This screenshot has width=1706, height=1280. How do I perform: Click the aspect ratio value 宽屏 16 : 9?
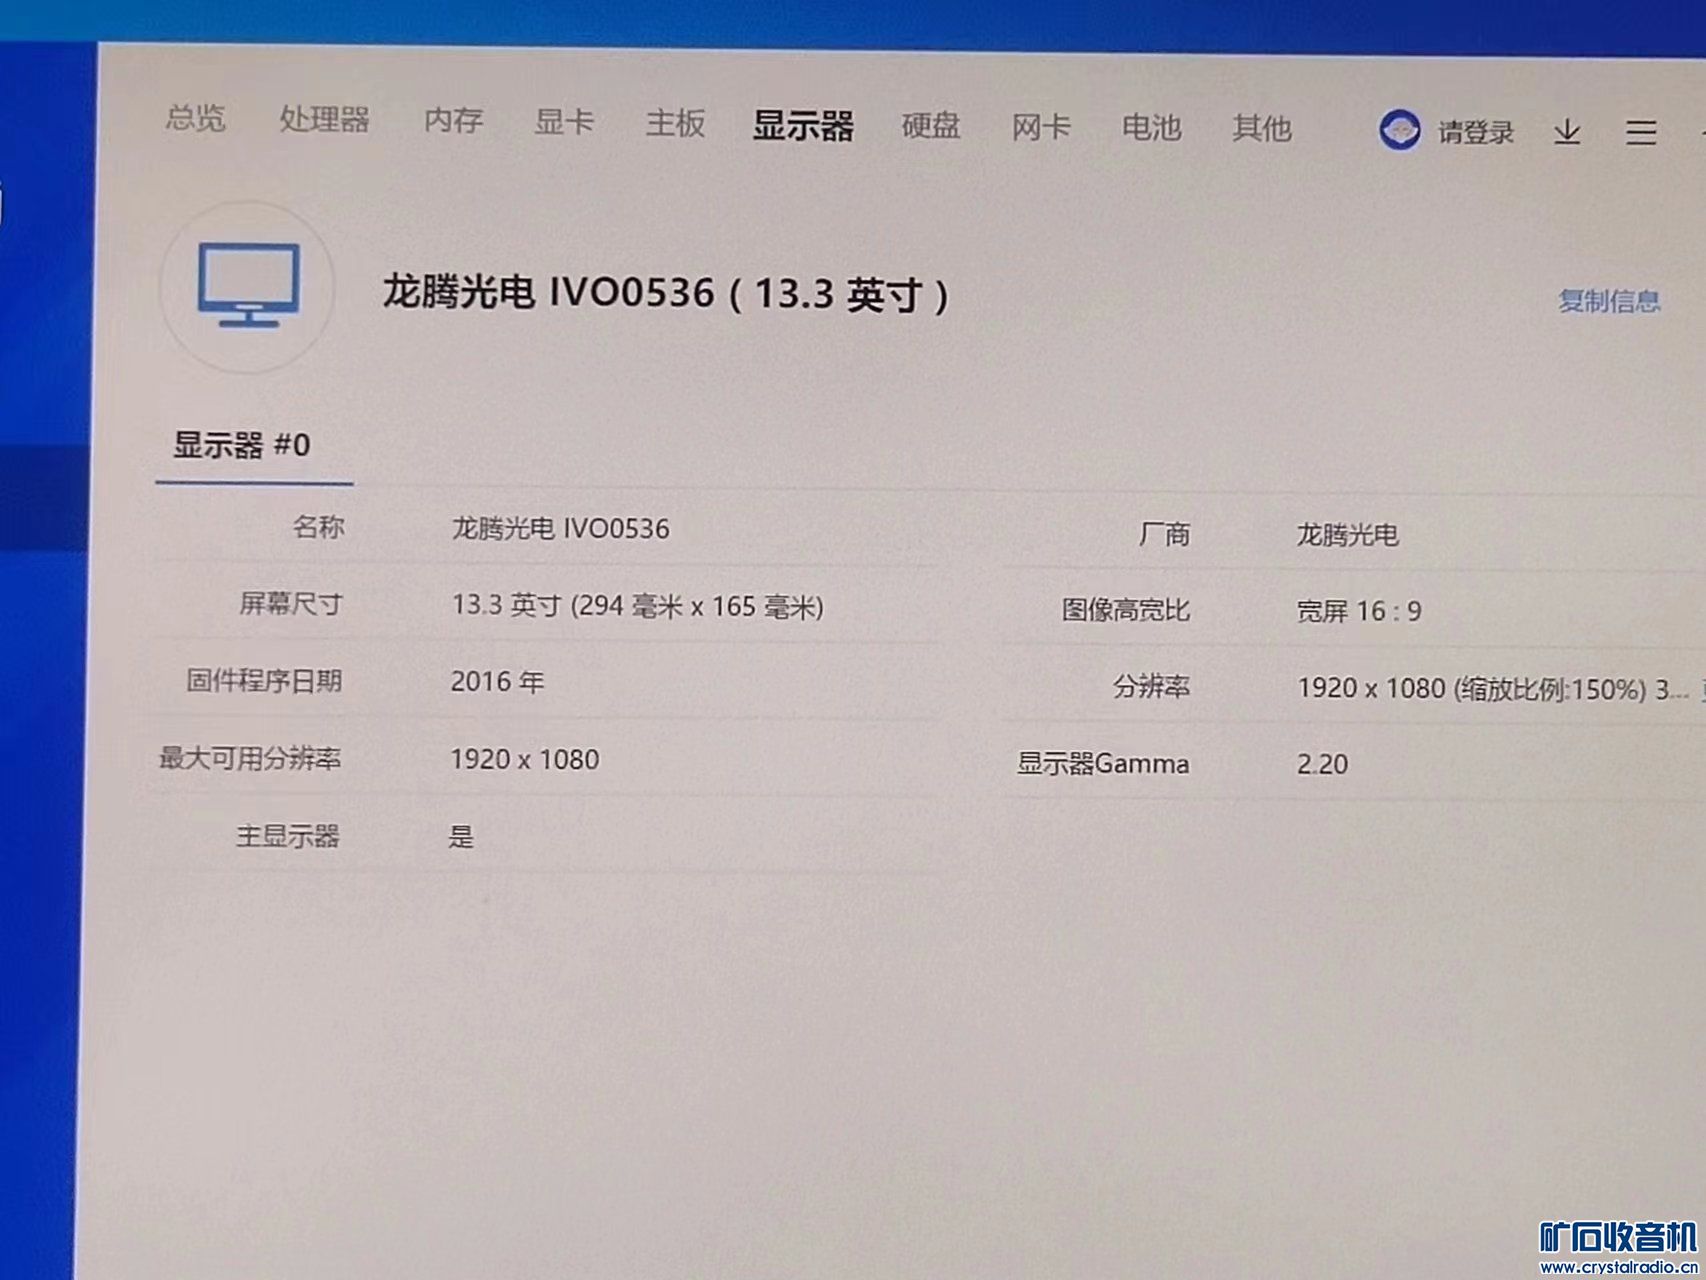1359,611
